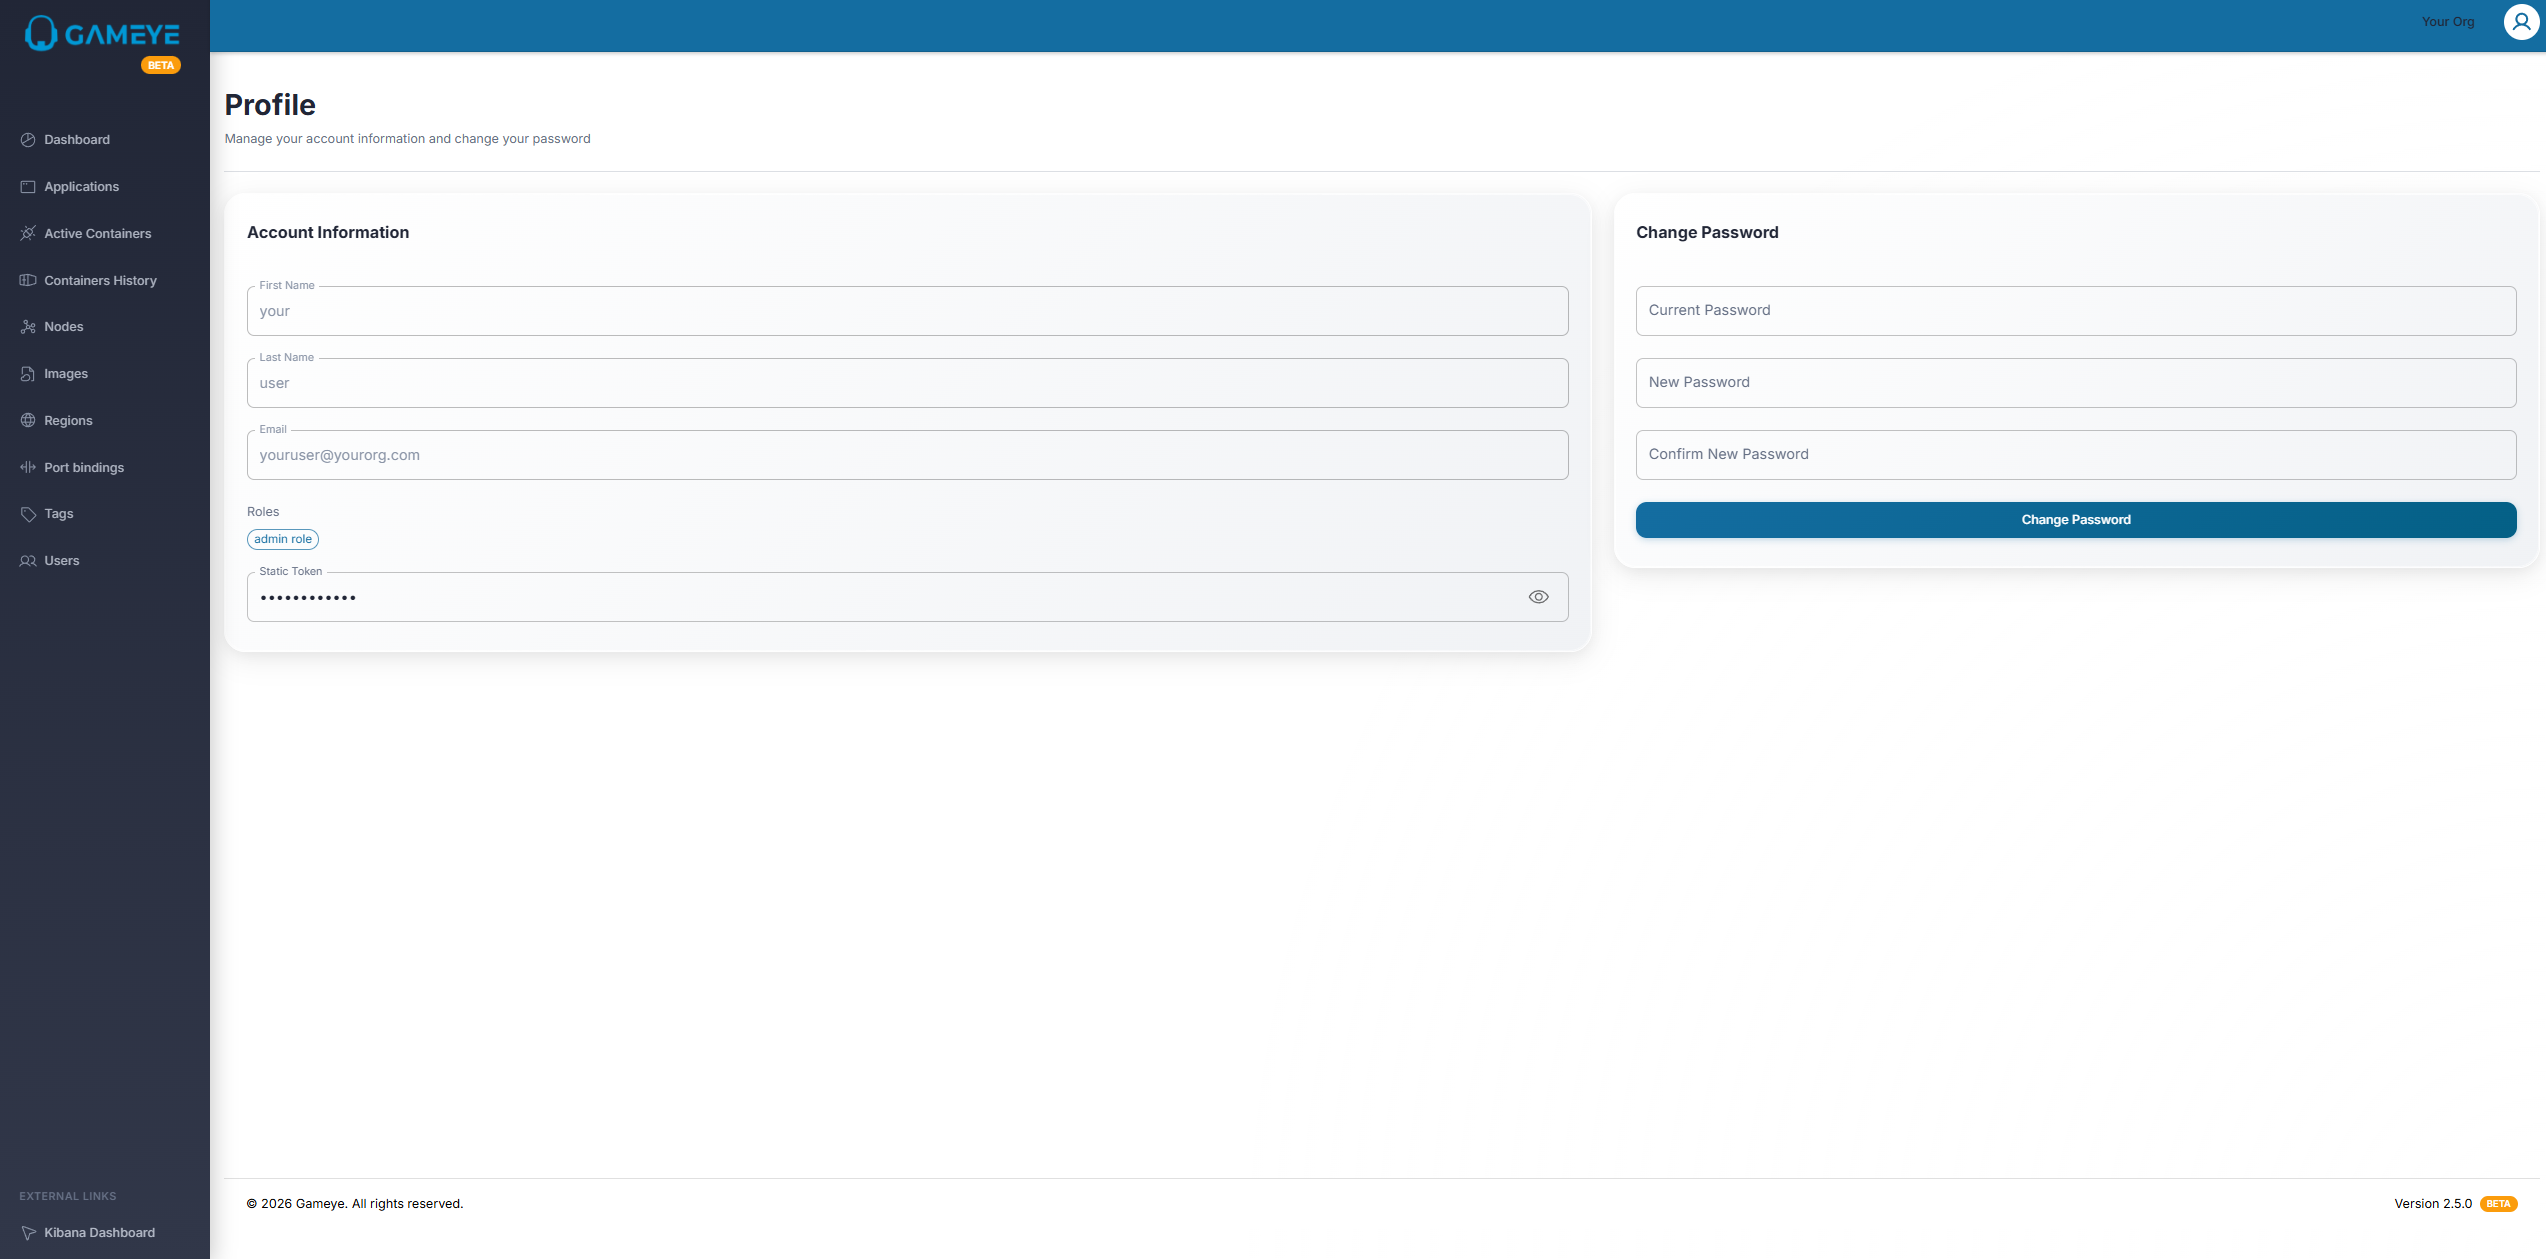Screen dimensions: 2546x1259
Task: Click the Port bindings icon
Action: (28, 468)
